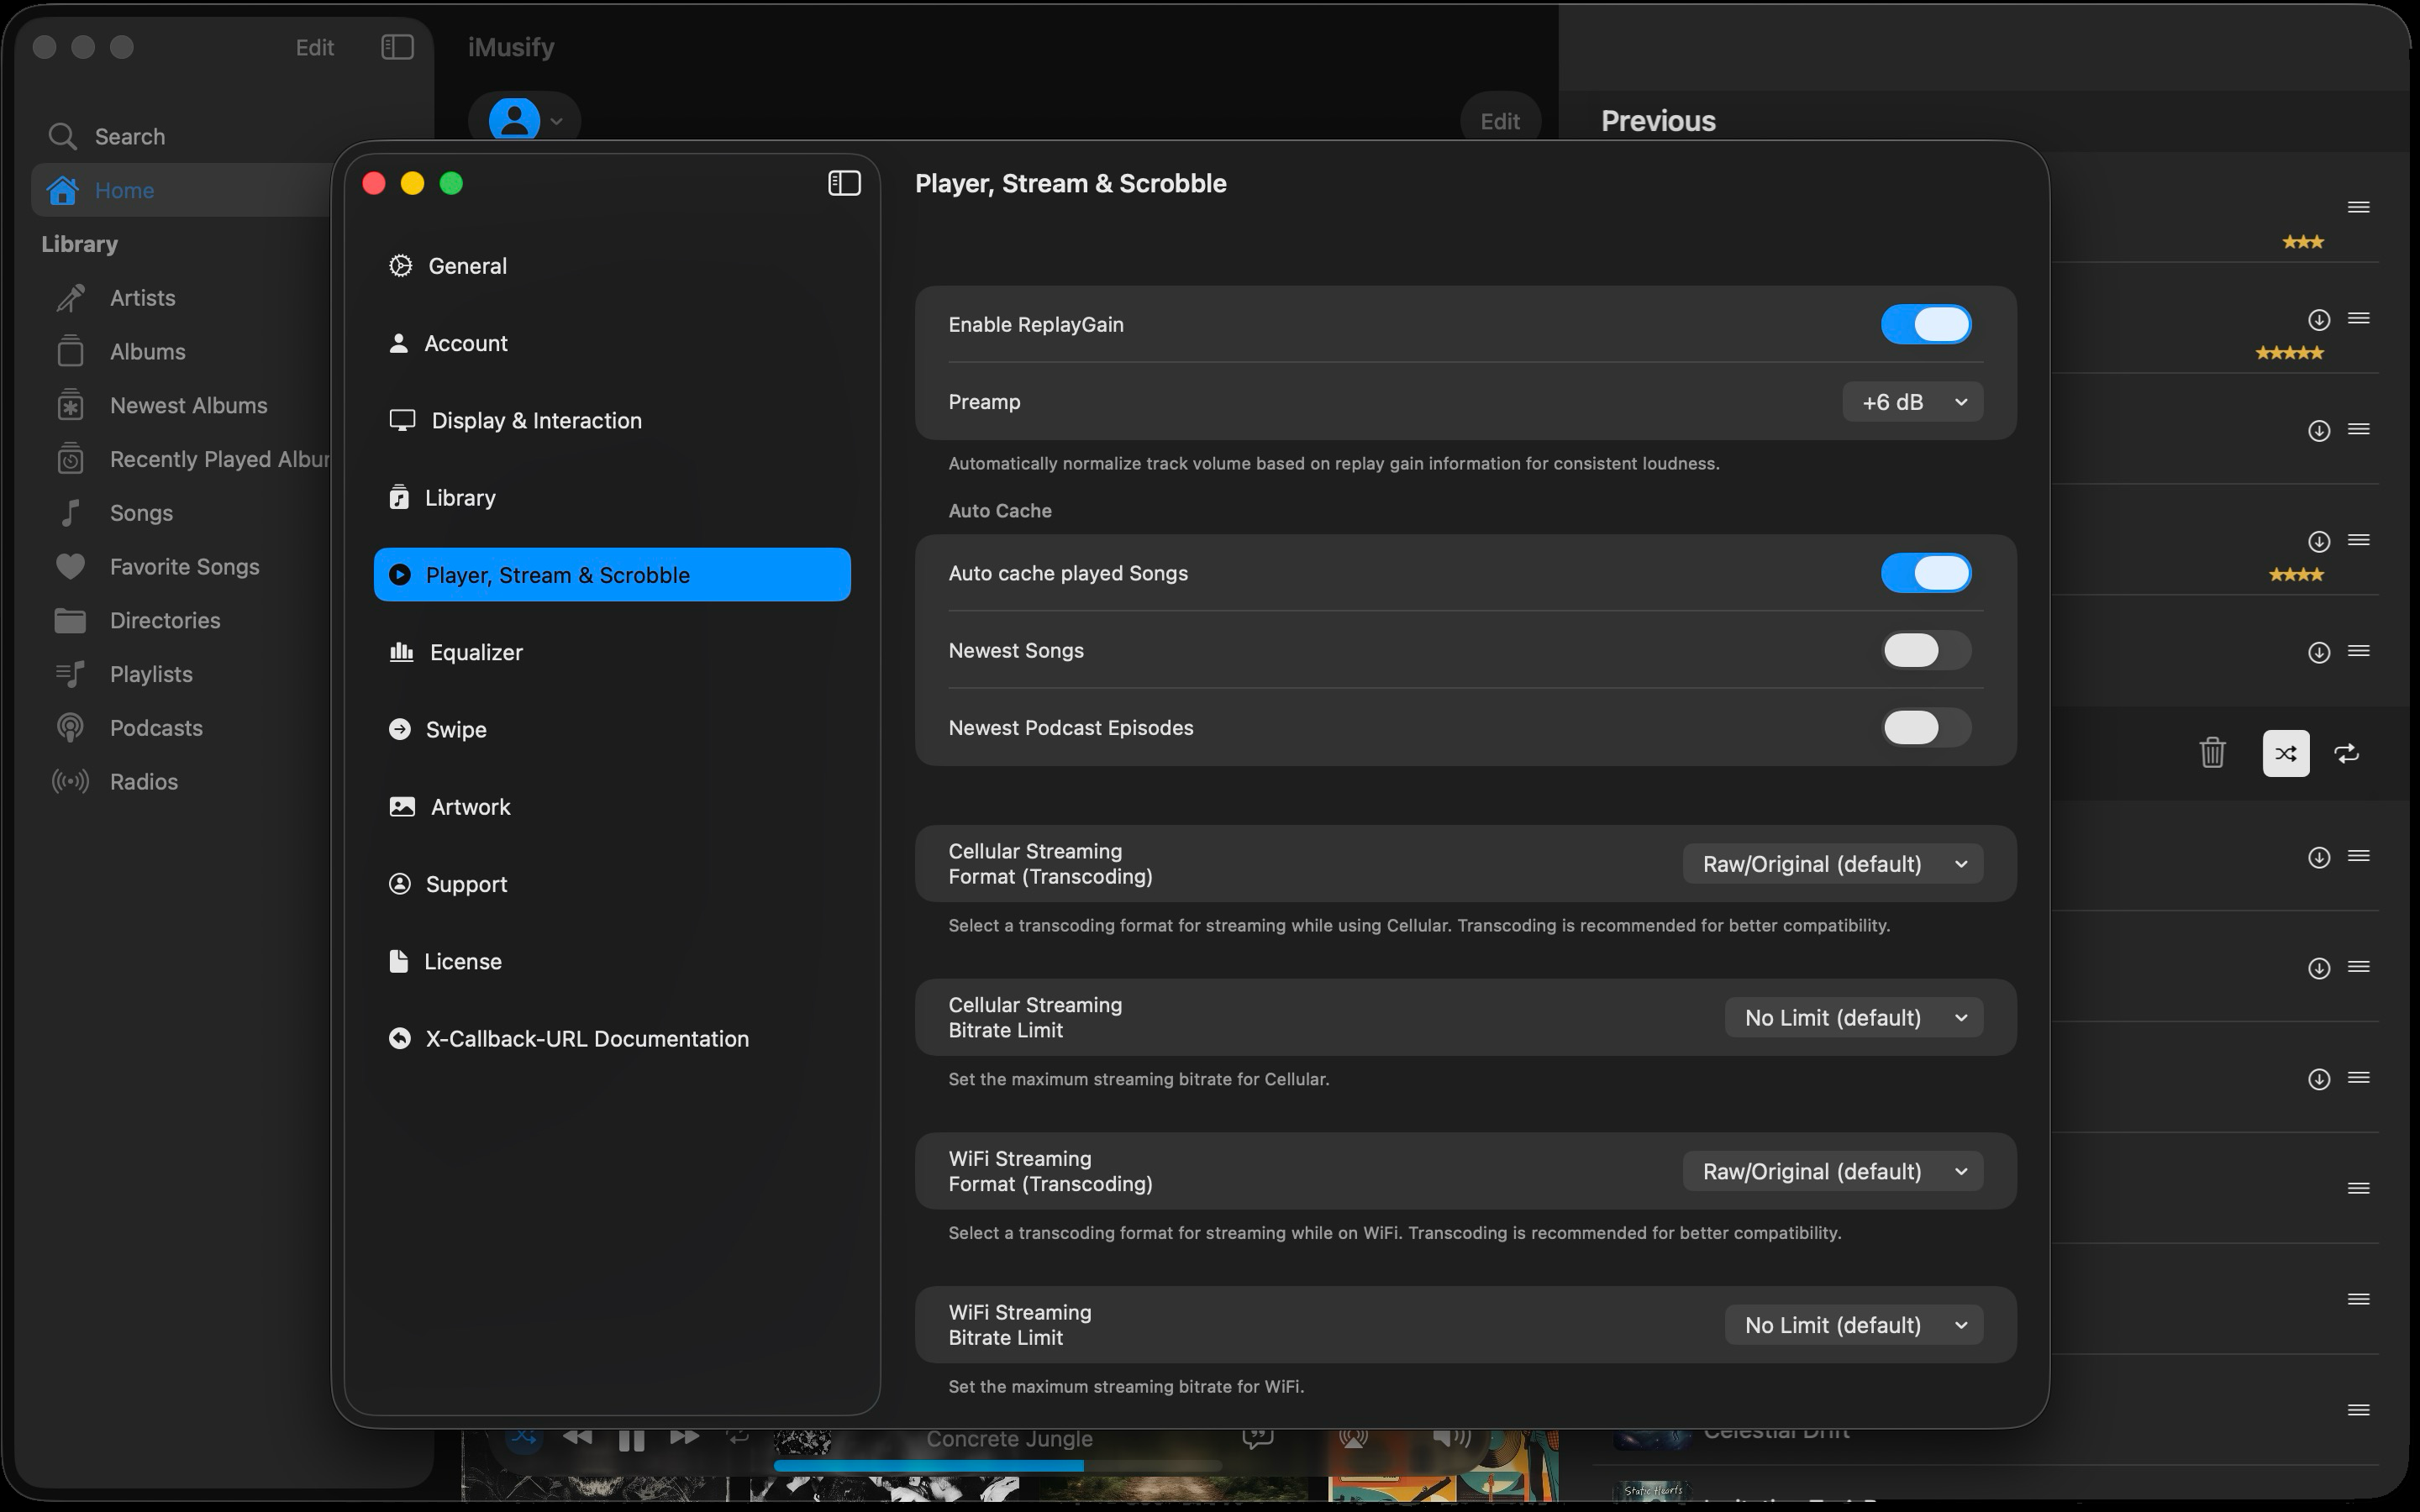Open the Swipe settings pane
The width and height of the screenshot is (2420, 1512).
pos(612,730)
